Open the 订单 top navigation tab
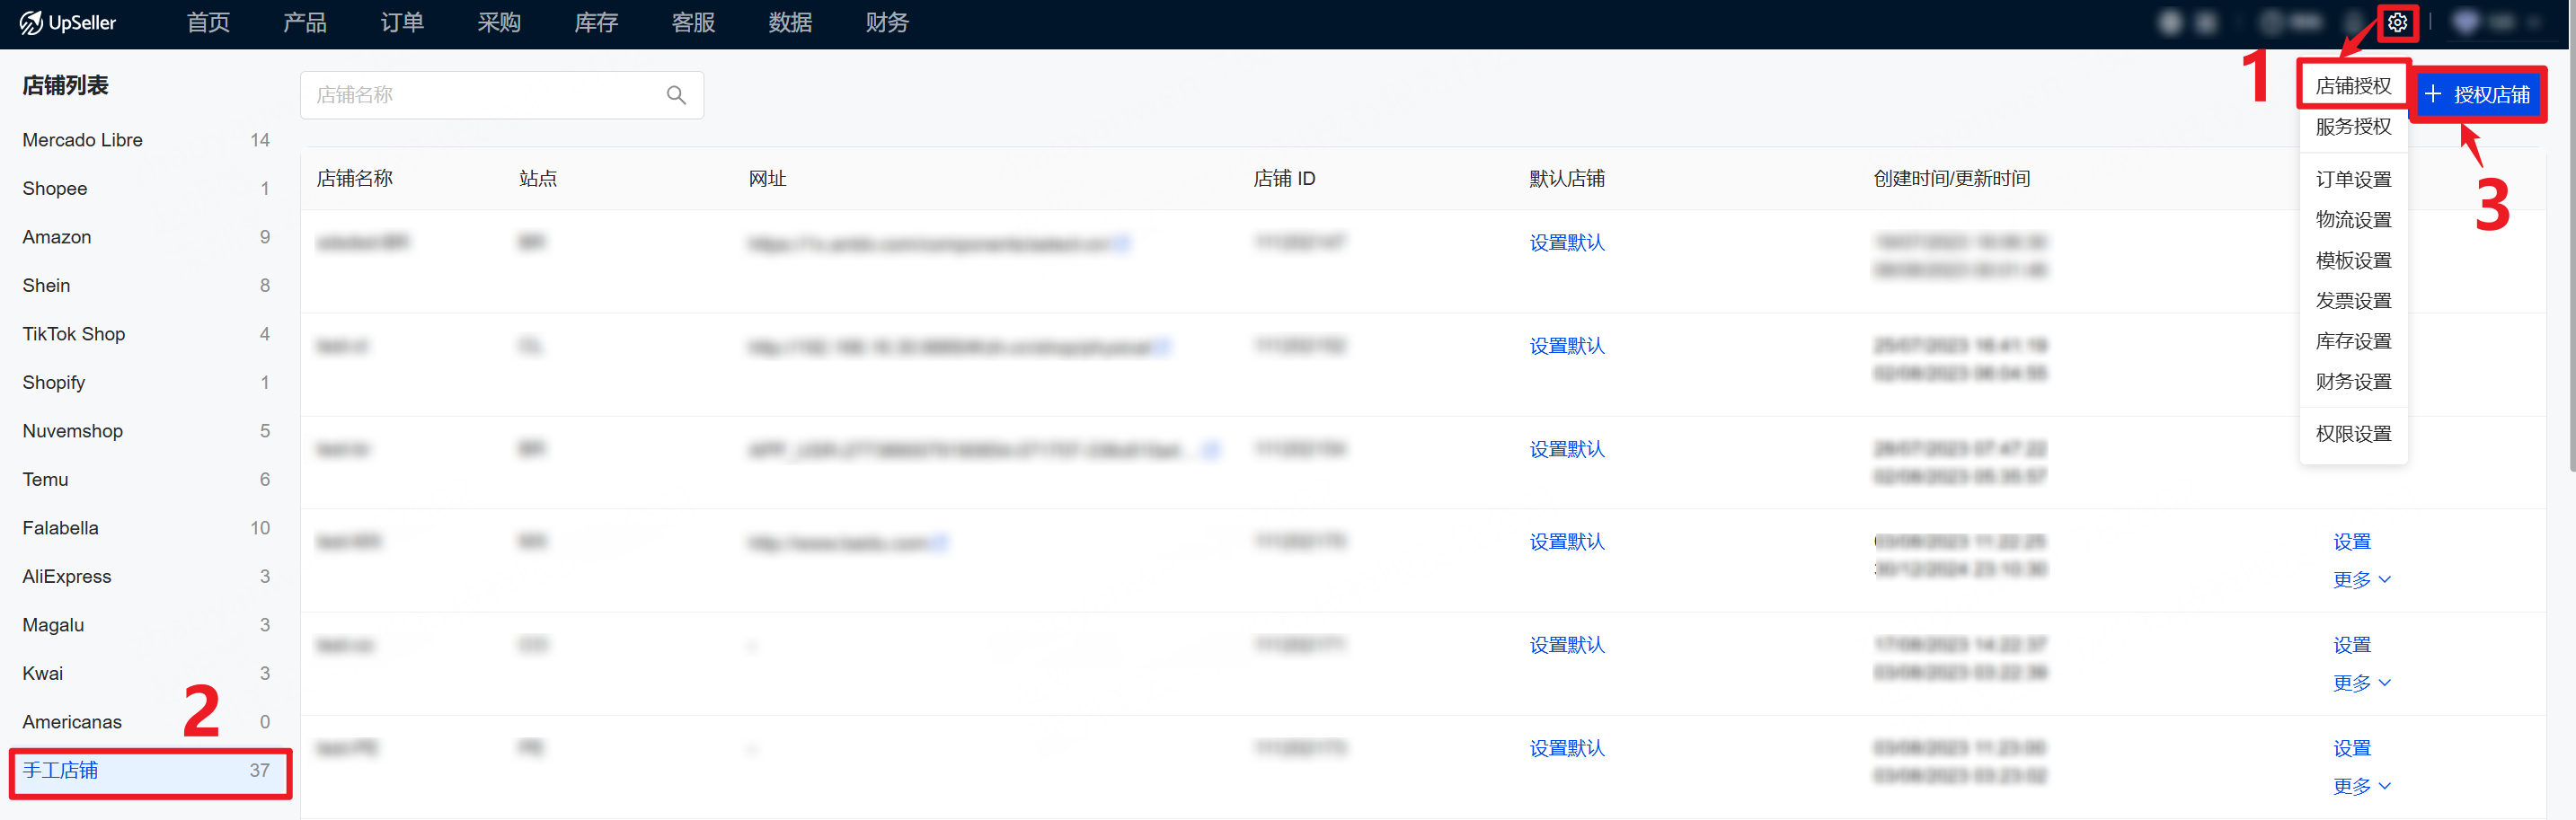 pos(402,23)
